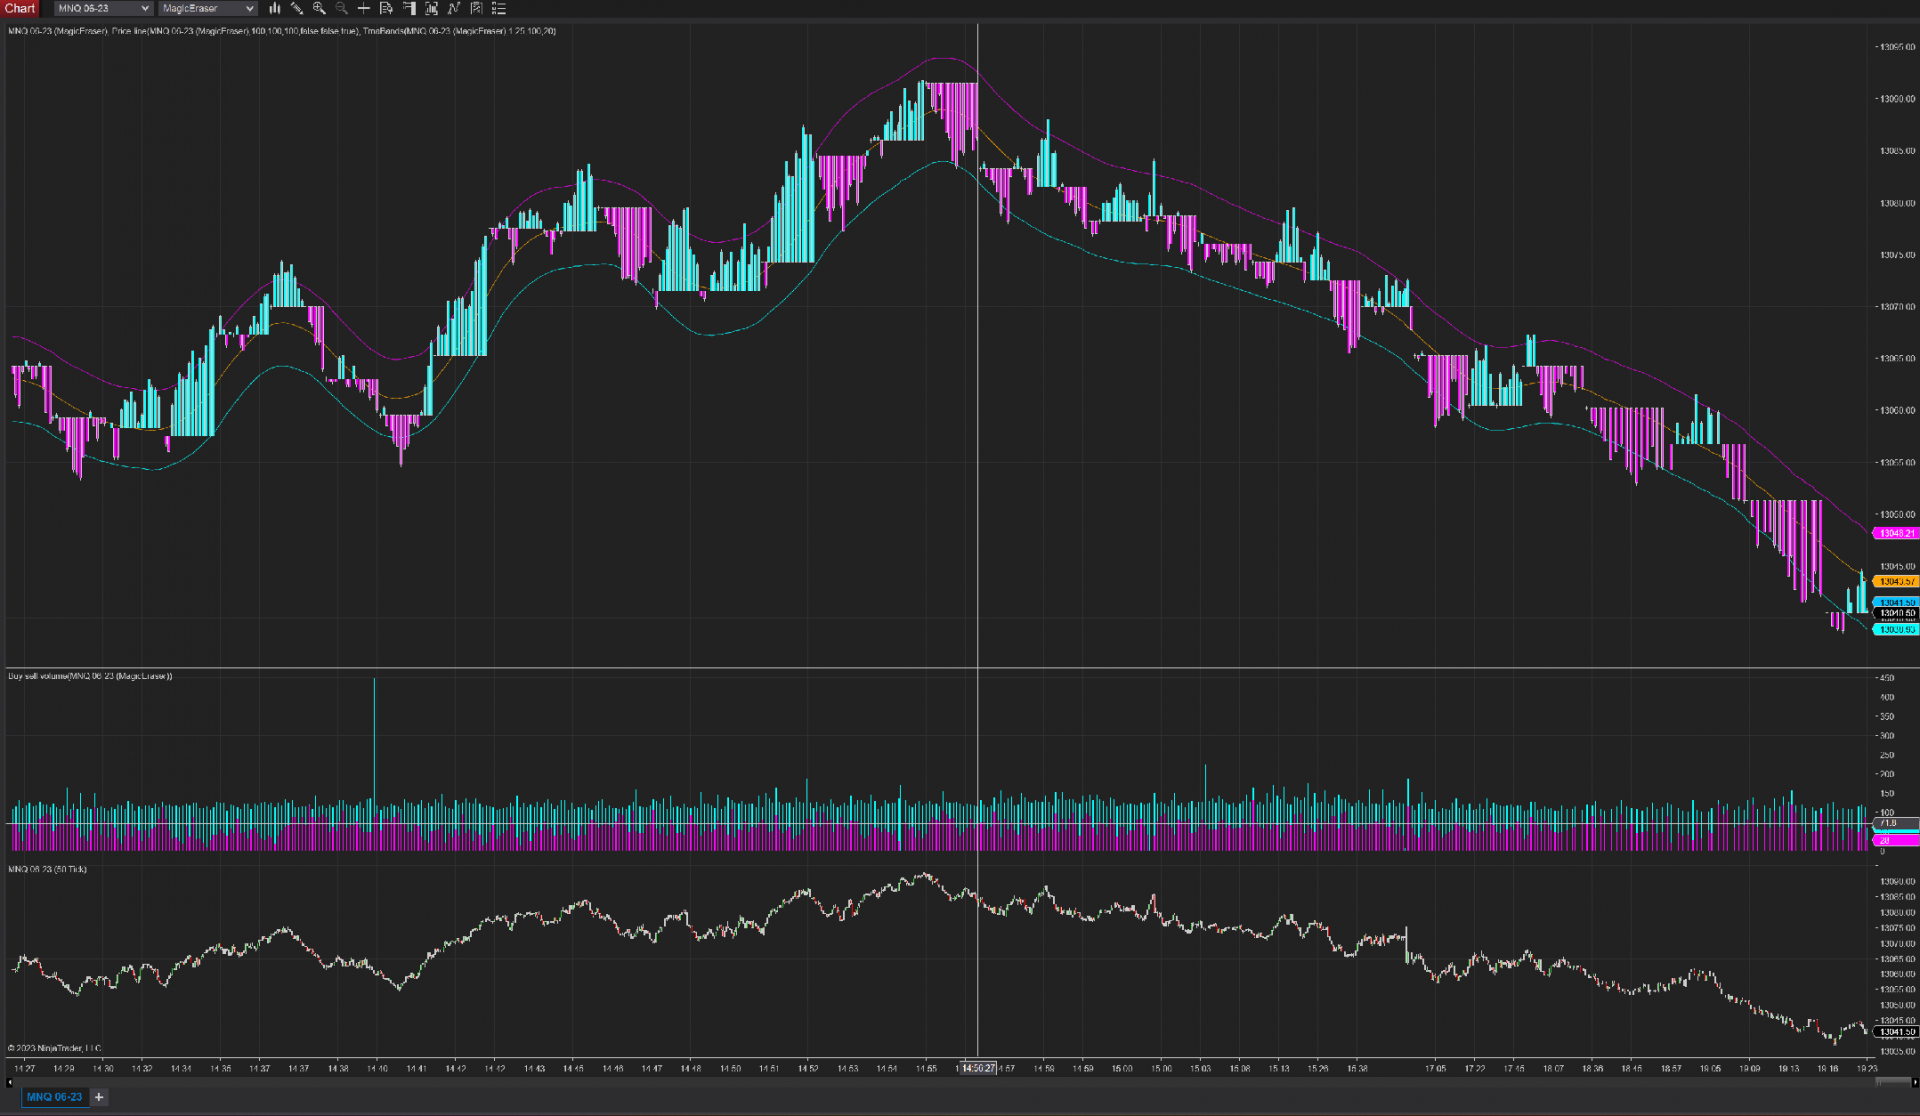
Task: Click the zoom in magnifier icon
Action: pos(319,8)
